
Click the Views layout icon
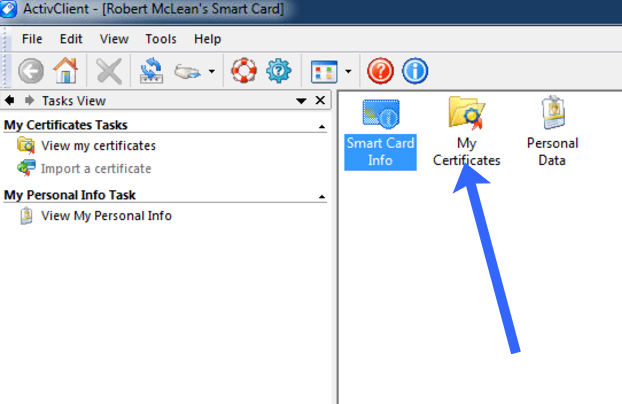coord(324,71)
